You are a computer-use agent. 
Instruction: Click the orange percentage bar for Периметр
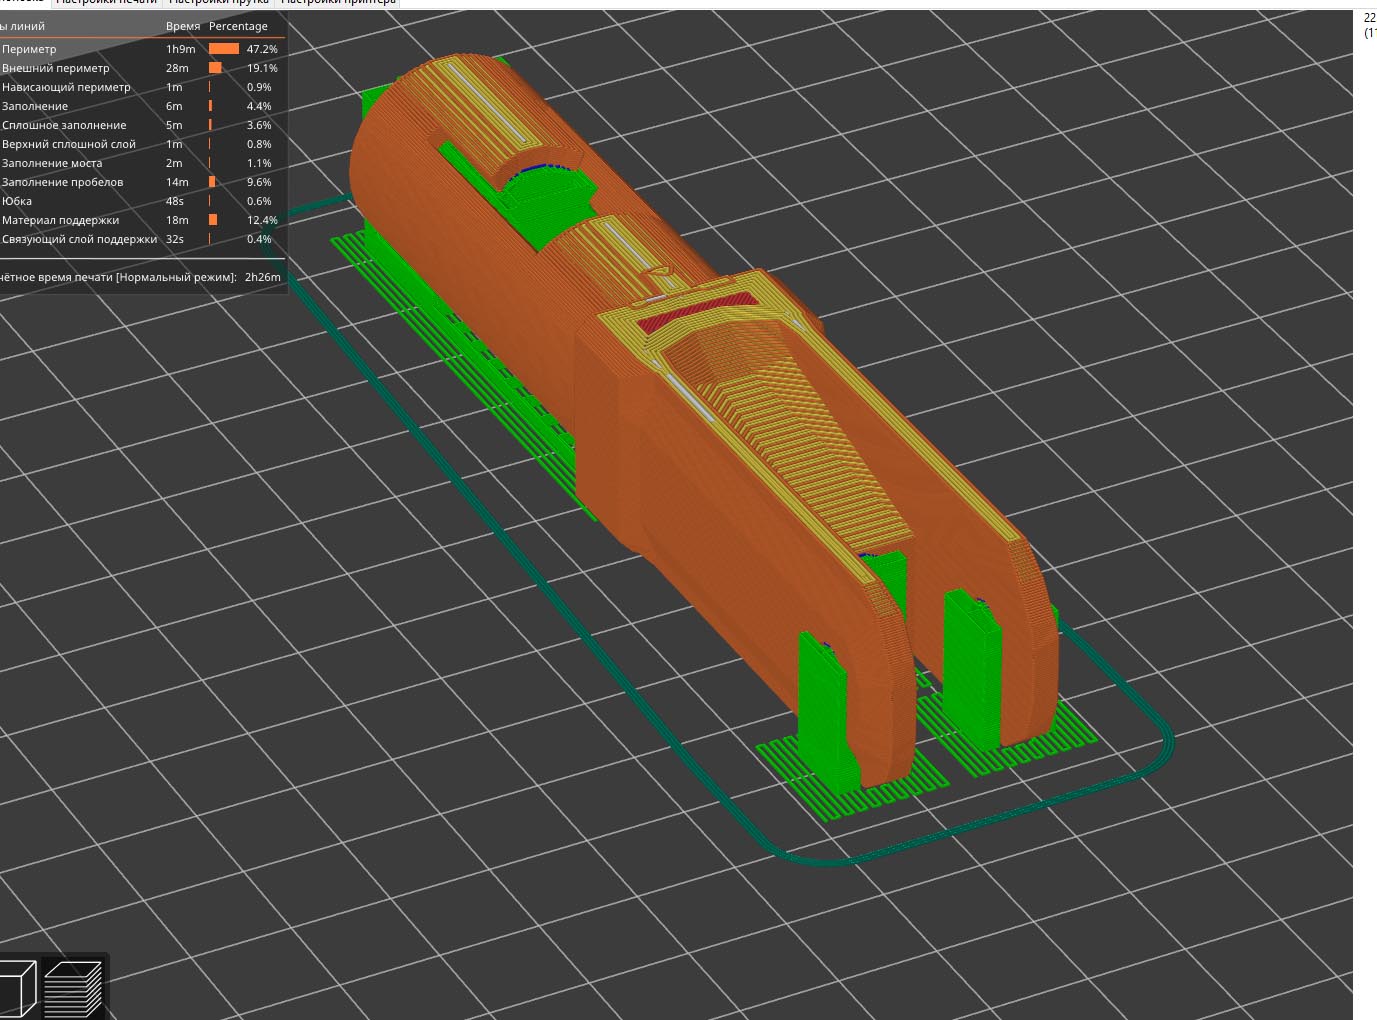pyautogui.click(x=224, y=49)
